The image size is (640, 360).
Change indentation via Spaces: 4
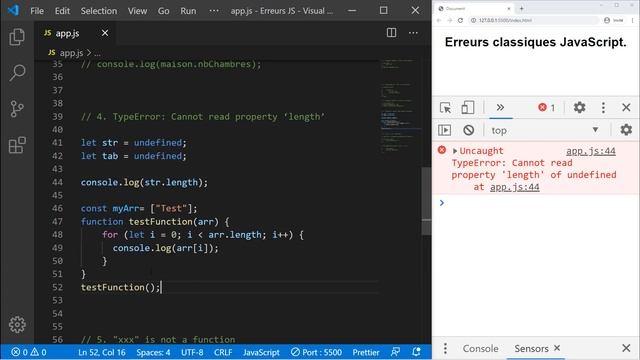153,352
